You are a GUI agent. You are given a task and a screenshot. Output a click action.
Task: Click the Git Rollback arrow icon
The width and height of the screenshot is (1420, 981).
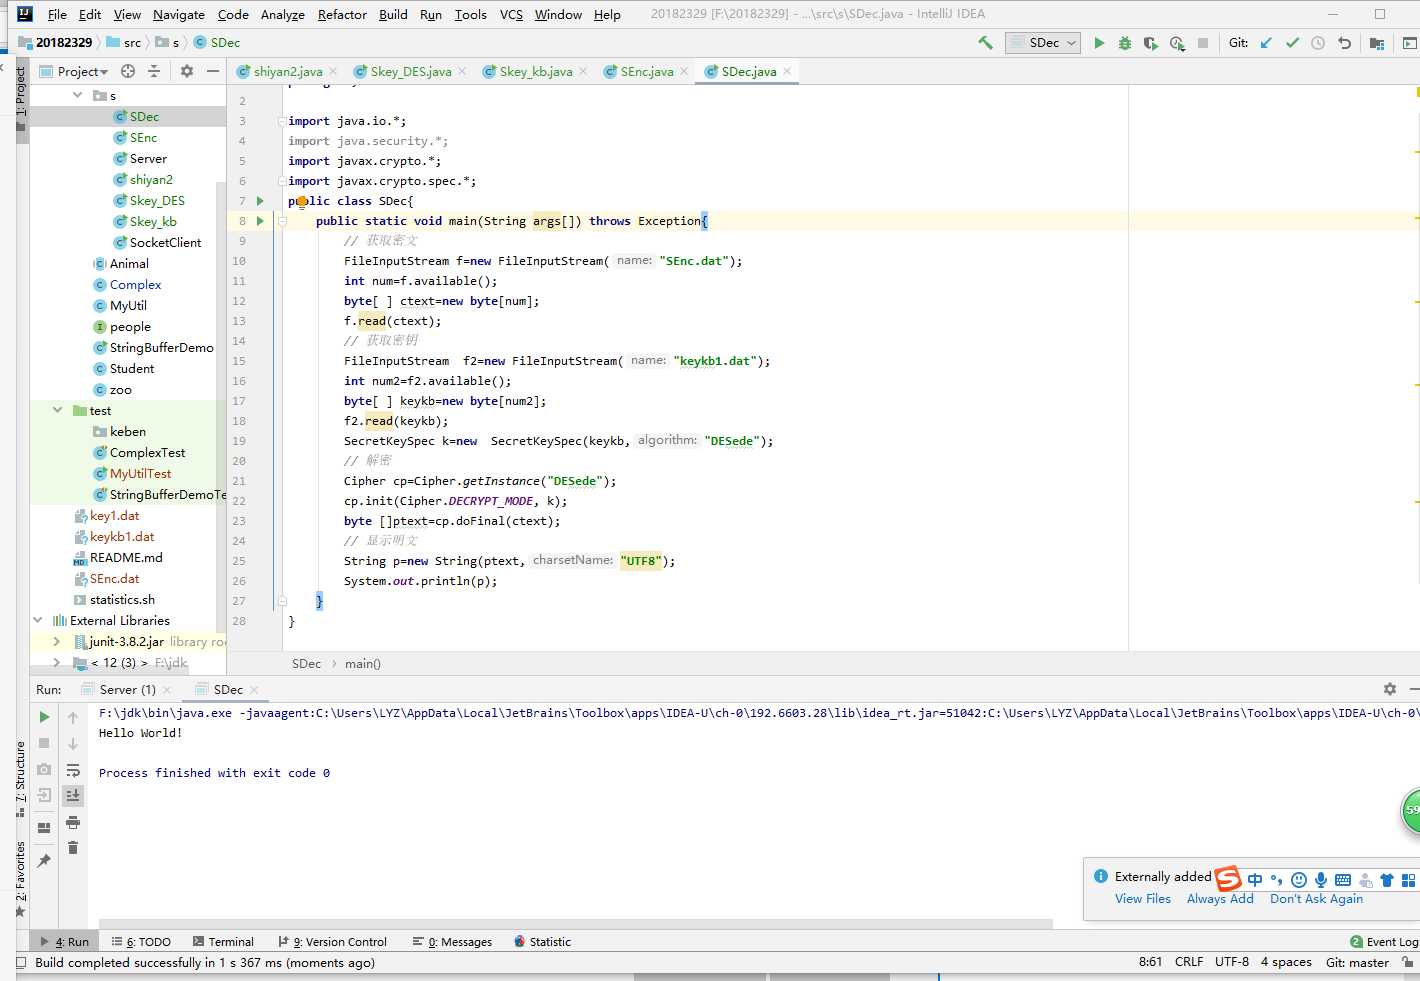1344,43
